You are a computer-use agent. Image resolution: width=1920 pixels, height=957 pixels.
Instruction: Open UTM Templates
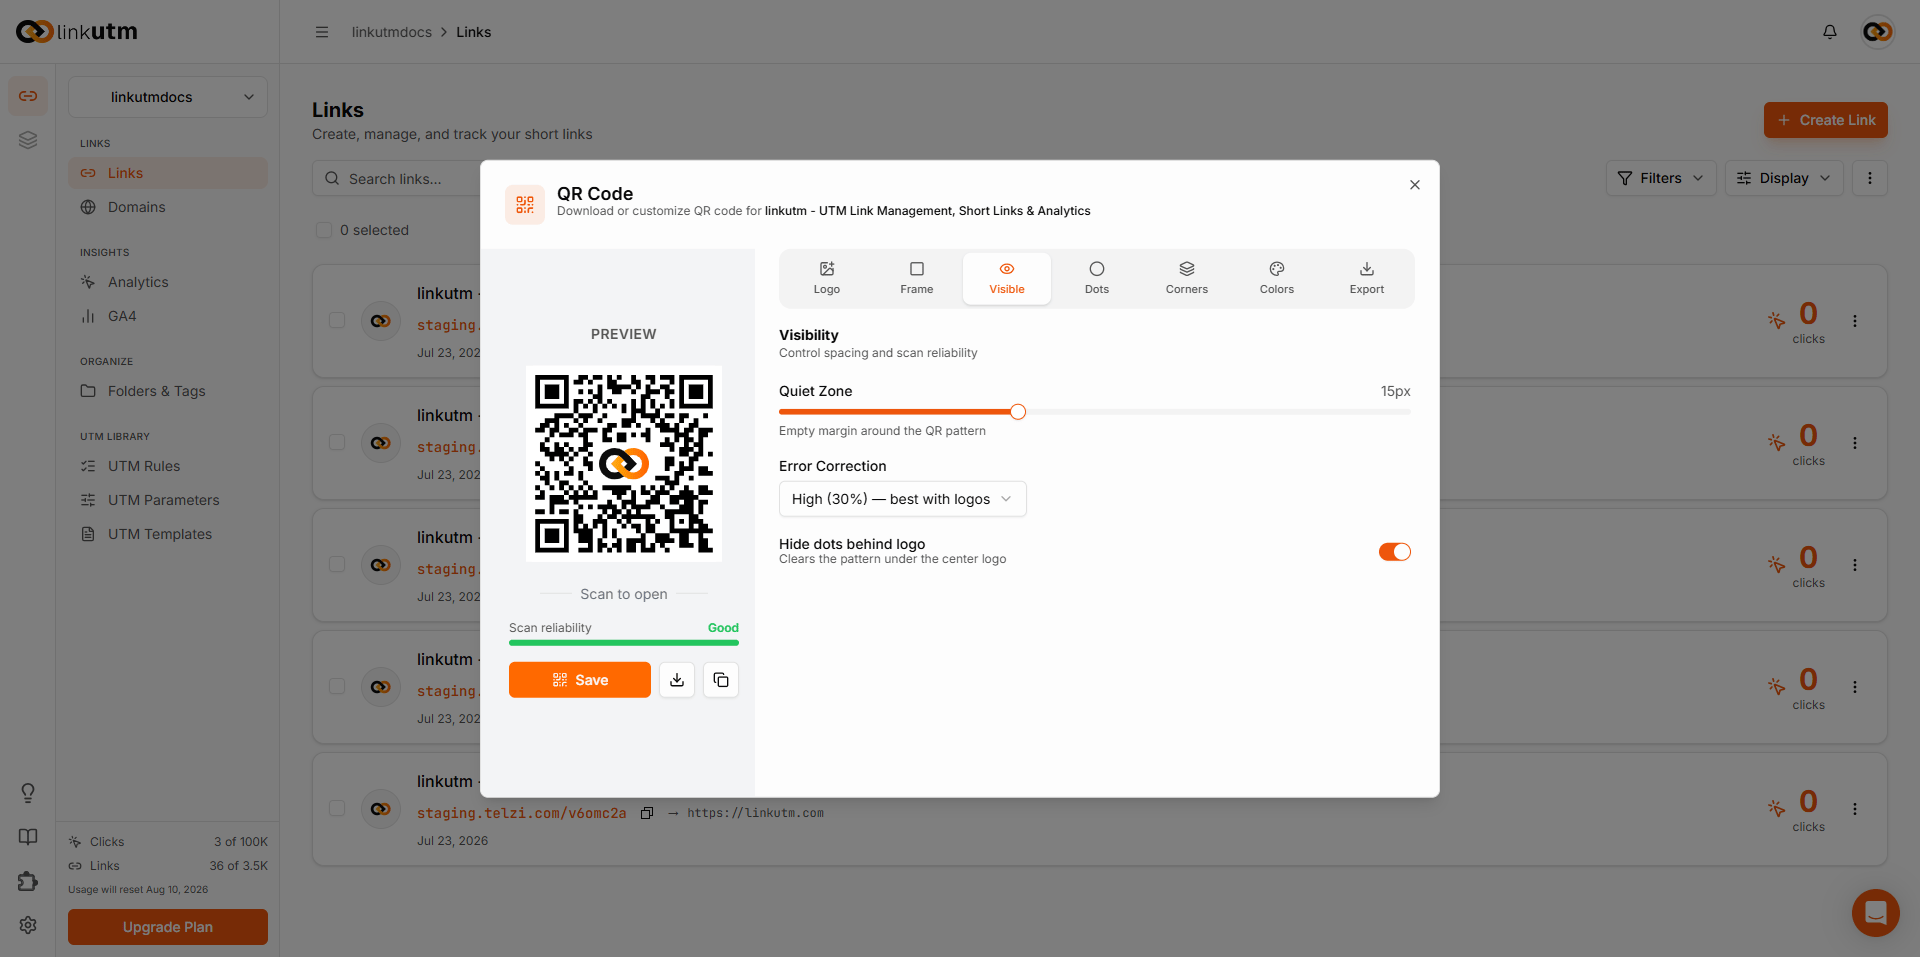168,534
